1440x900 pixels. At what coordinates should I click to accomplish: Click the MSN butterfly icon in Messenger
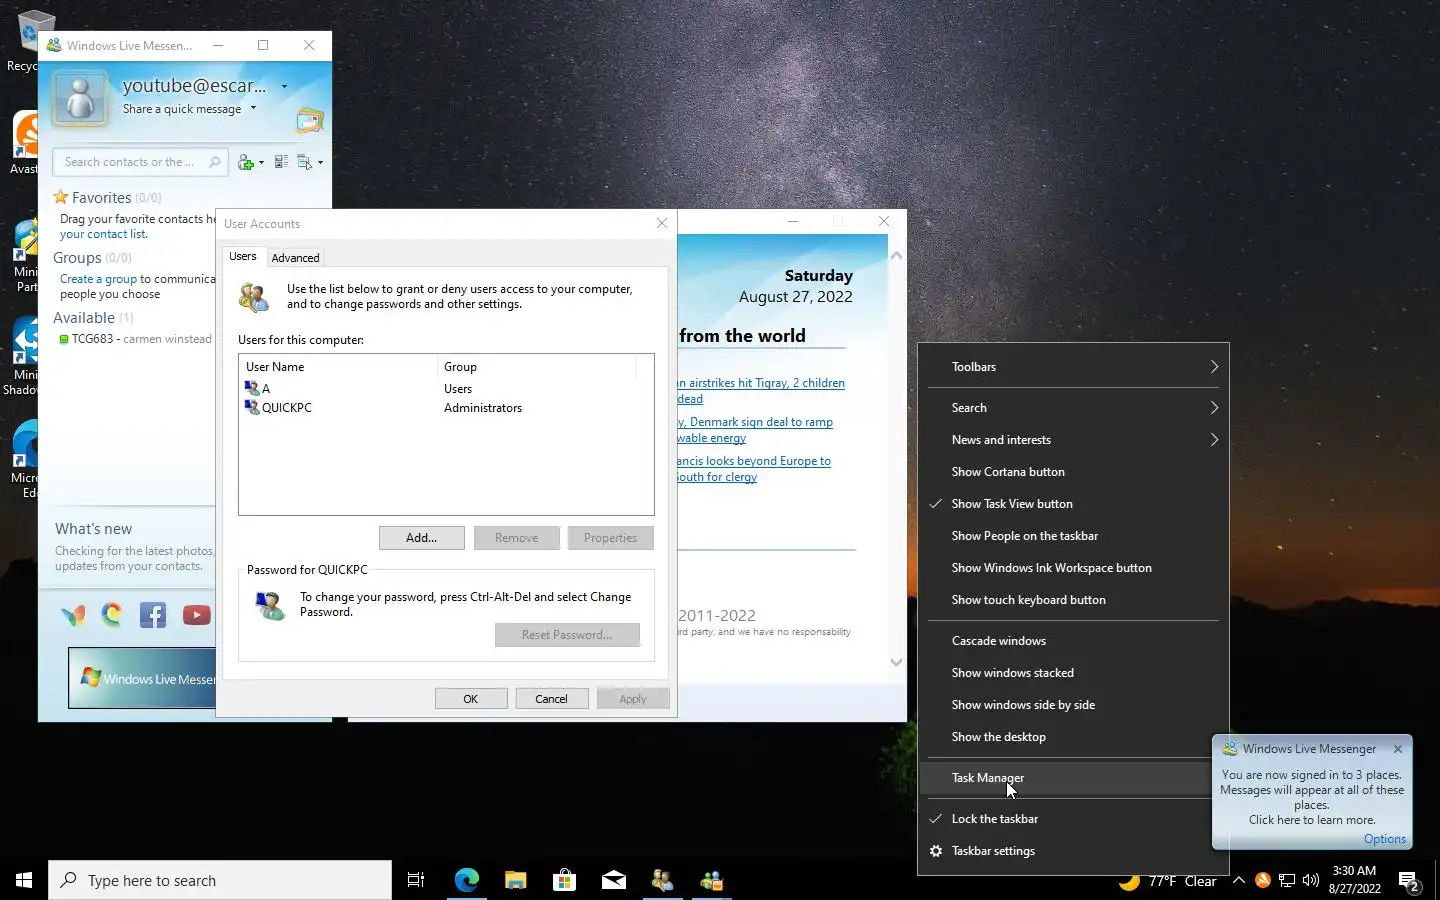pos(73,616)
